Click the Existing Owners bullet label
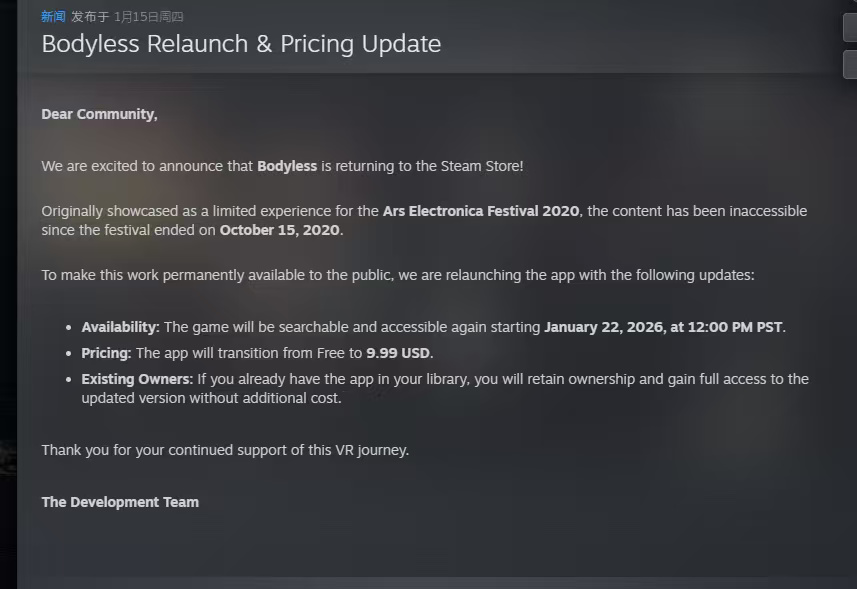 137,379
